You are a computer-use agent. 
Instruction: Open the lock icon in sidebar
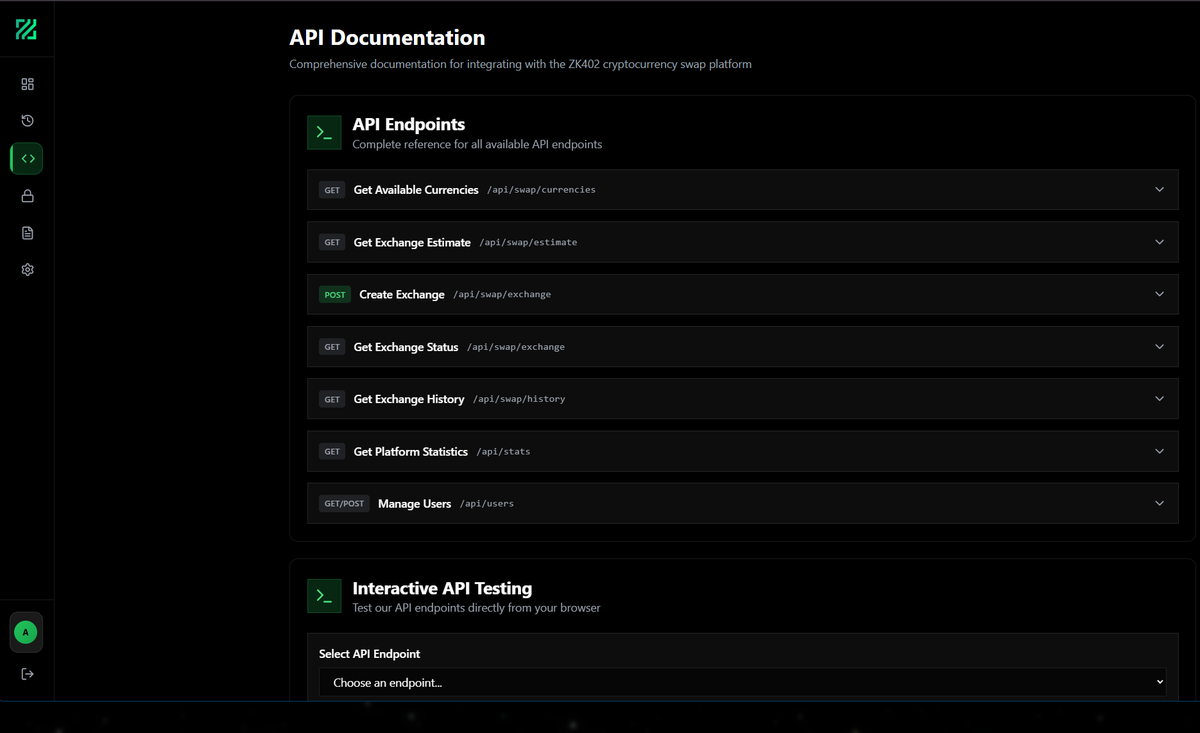(27, 196)
